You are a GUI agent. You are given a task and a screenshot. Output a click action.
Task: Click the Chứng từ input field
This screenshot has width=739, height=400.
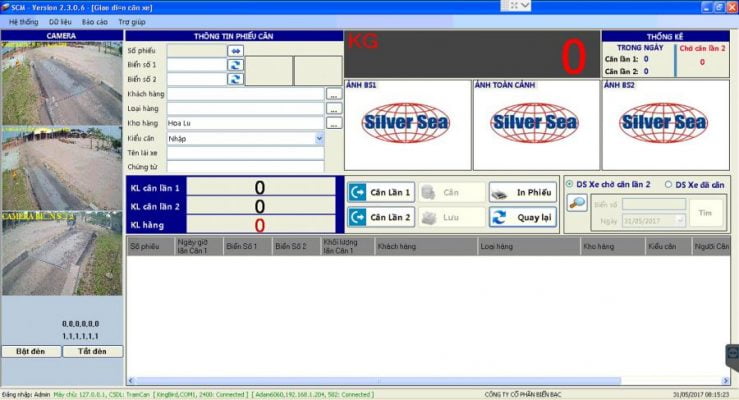(246, 167)
